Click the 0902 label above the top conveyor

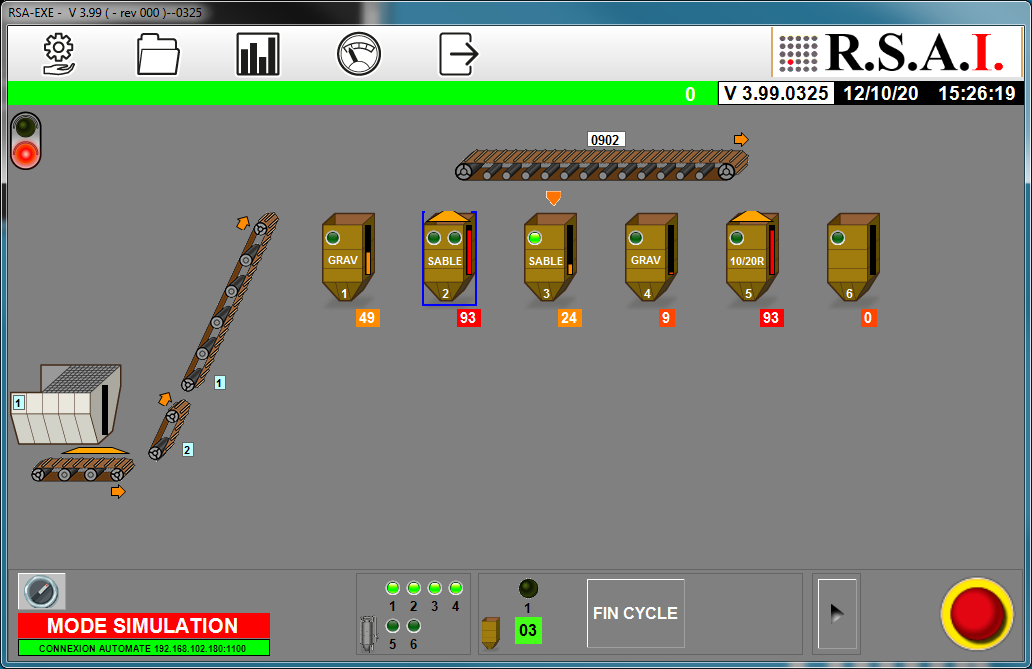click(x=606, y=140)
